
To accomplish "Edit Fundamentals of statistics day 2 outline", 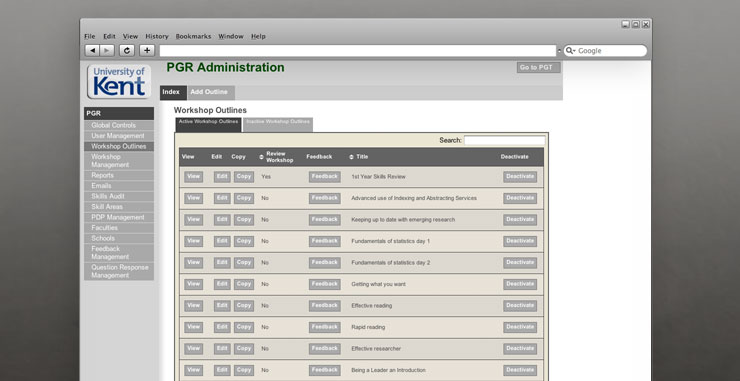I will pos(222,262).
